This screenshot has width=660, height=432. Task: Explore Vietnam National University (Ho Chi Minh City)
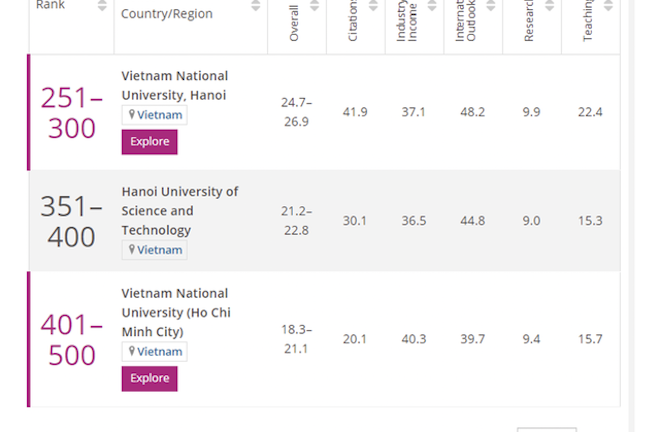coord(149,379)
